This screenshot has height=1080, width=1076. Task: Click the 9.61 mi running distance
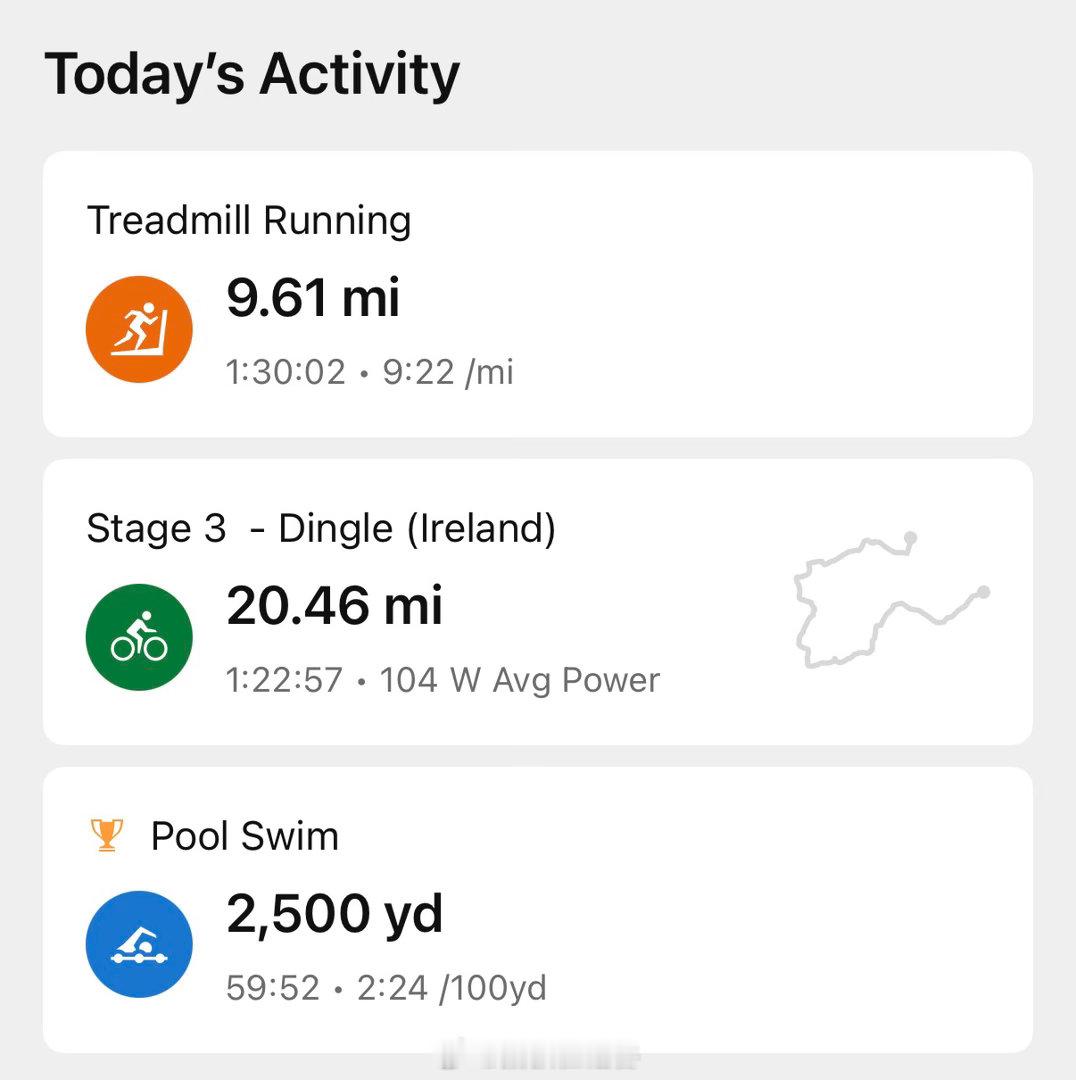pos(312,297)
